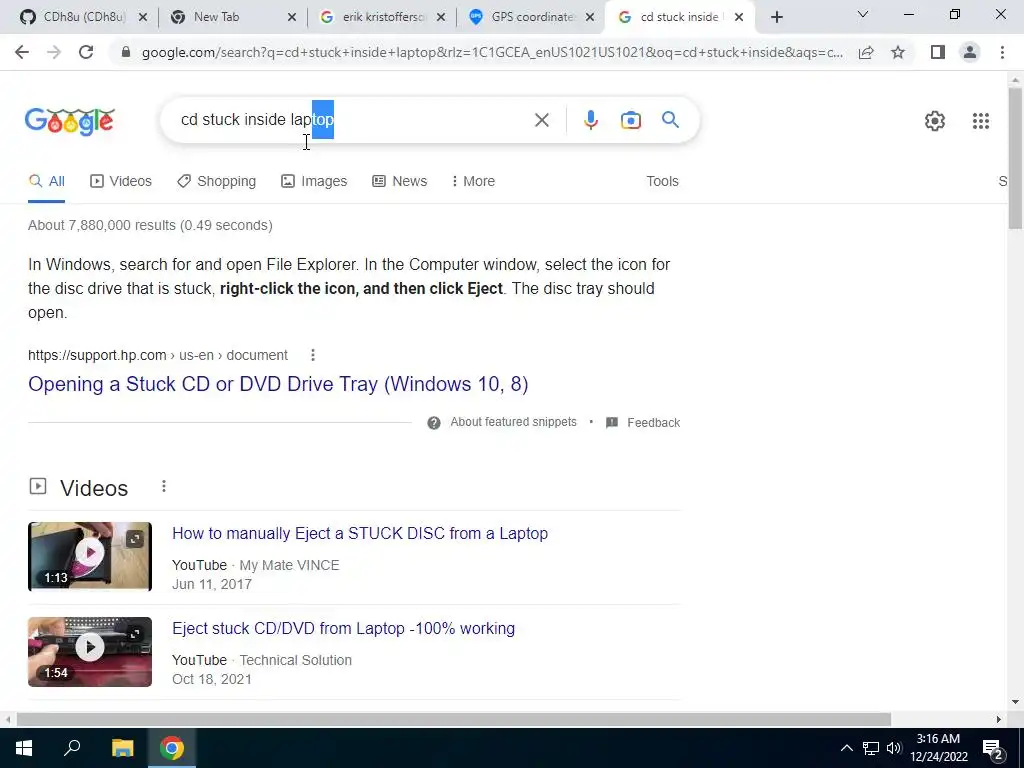
Task: Open the Chrome profile avatar
Action: point(970,52)
